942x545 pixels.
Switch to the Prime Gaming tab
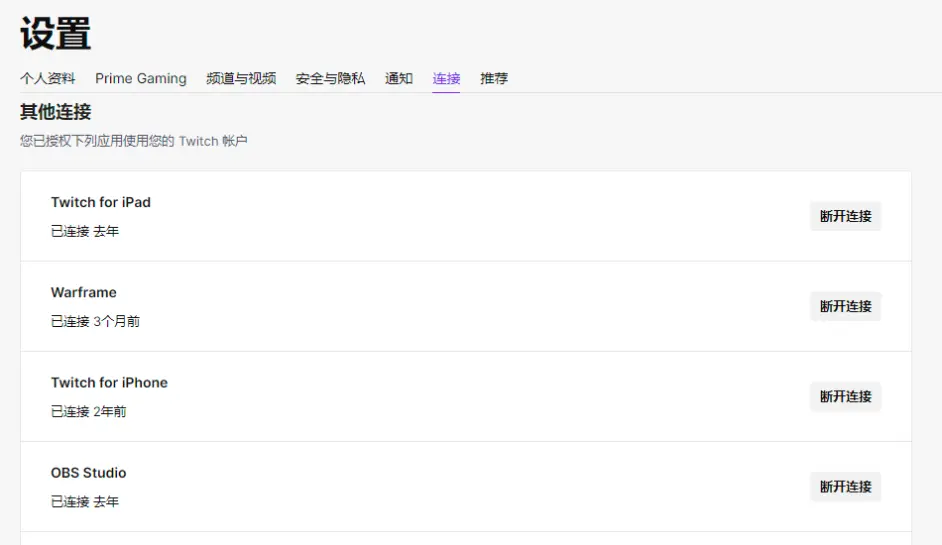141,78
